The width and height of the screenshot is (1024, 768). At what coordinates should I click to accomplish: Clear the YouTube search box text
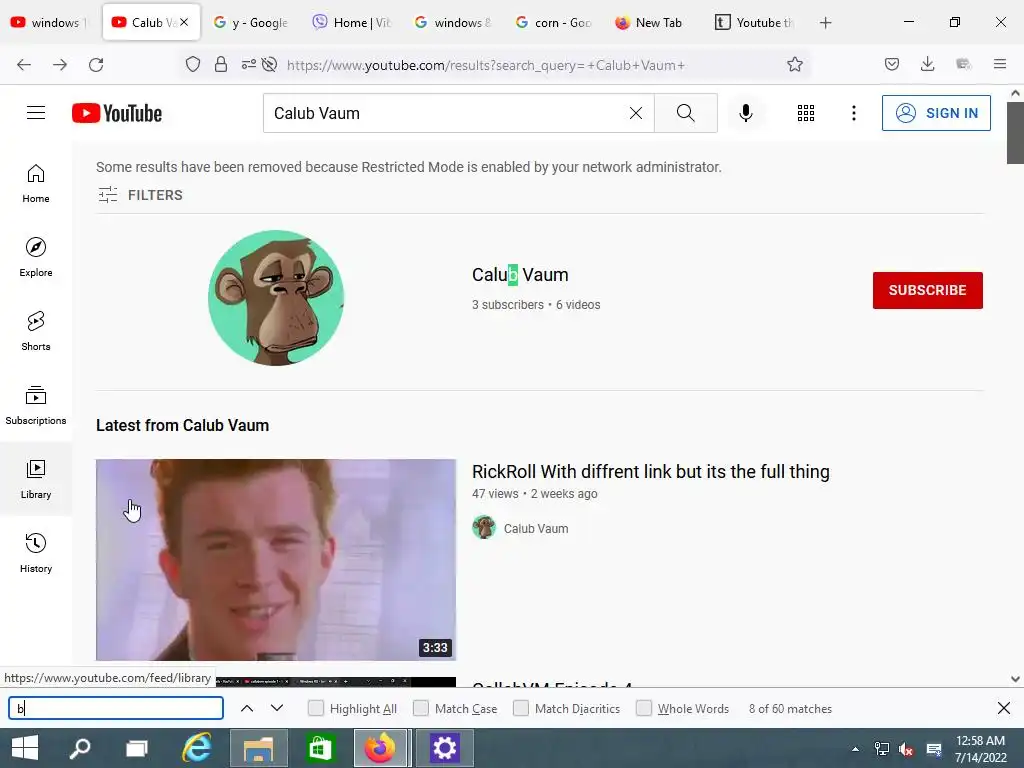(x=635, y=113)
